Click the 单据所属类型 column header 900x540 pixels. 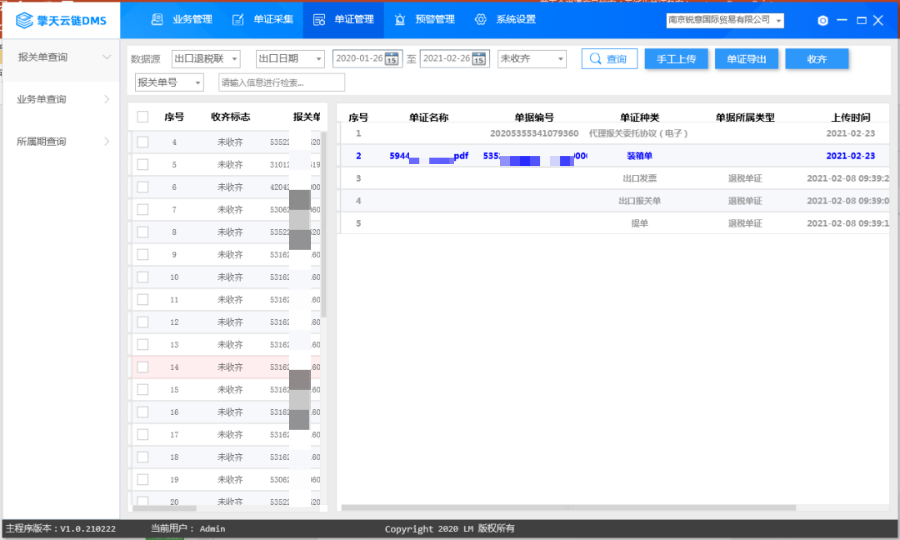744,118
